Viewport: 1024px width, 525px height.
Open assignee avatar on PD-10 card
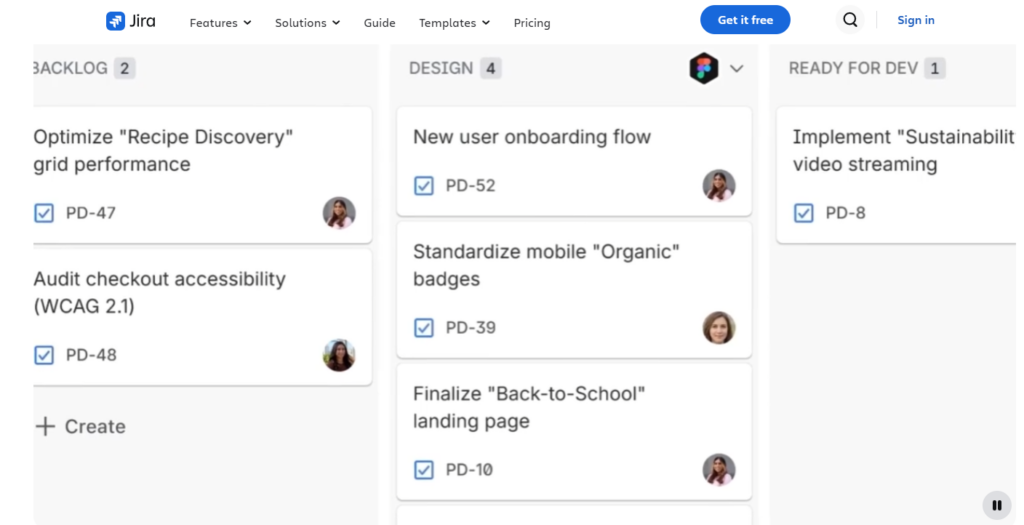(719, 469)
